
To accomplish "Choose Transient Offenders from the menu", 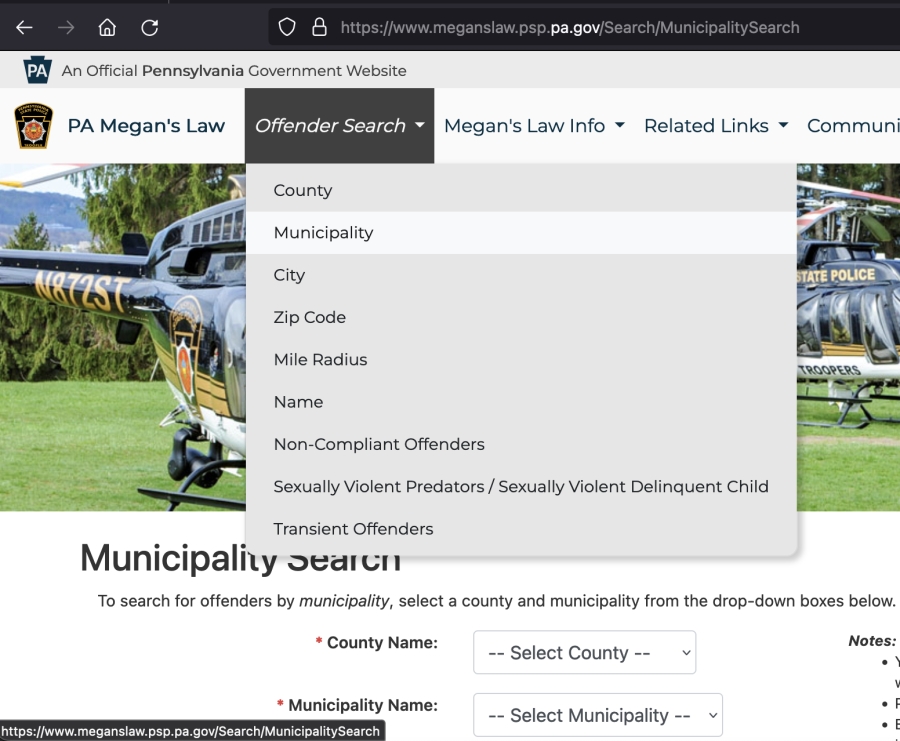I will [521, 529].
